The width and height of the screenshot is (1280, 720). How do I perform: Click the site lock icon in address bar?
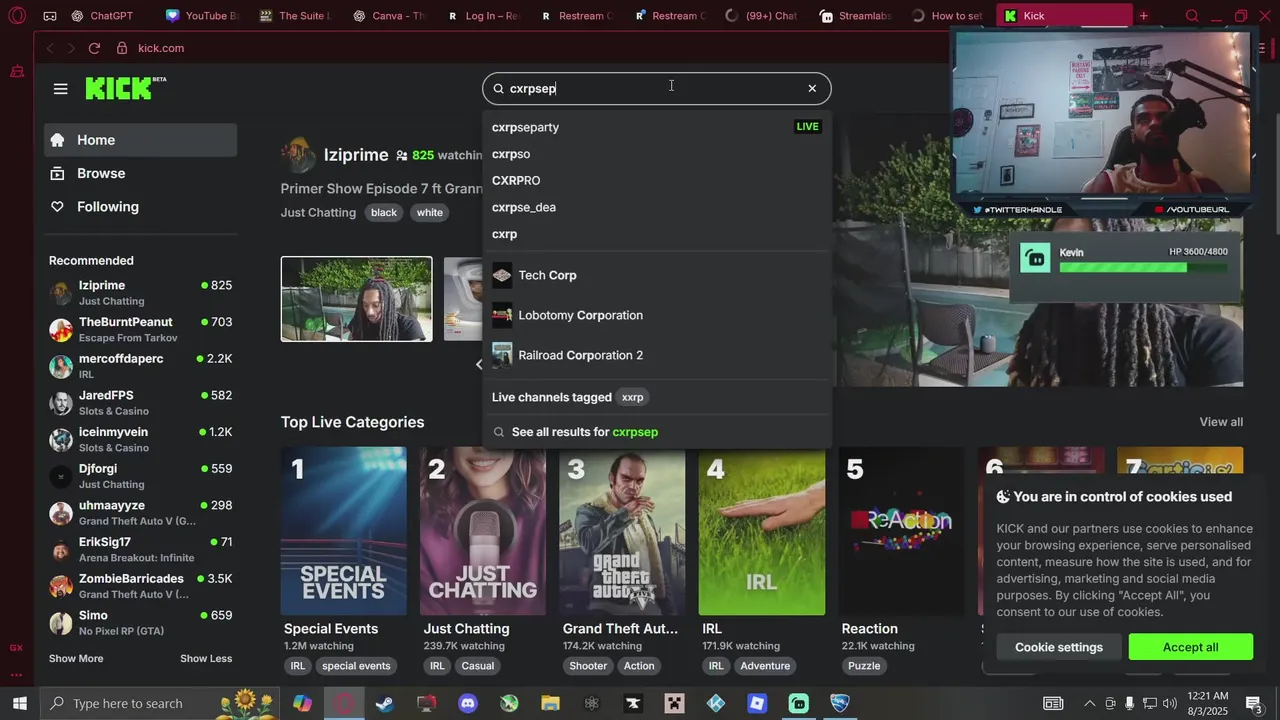[122, 48]
